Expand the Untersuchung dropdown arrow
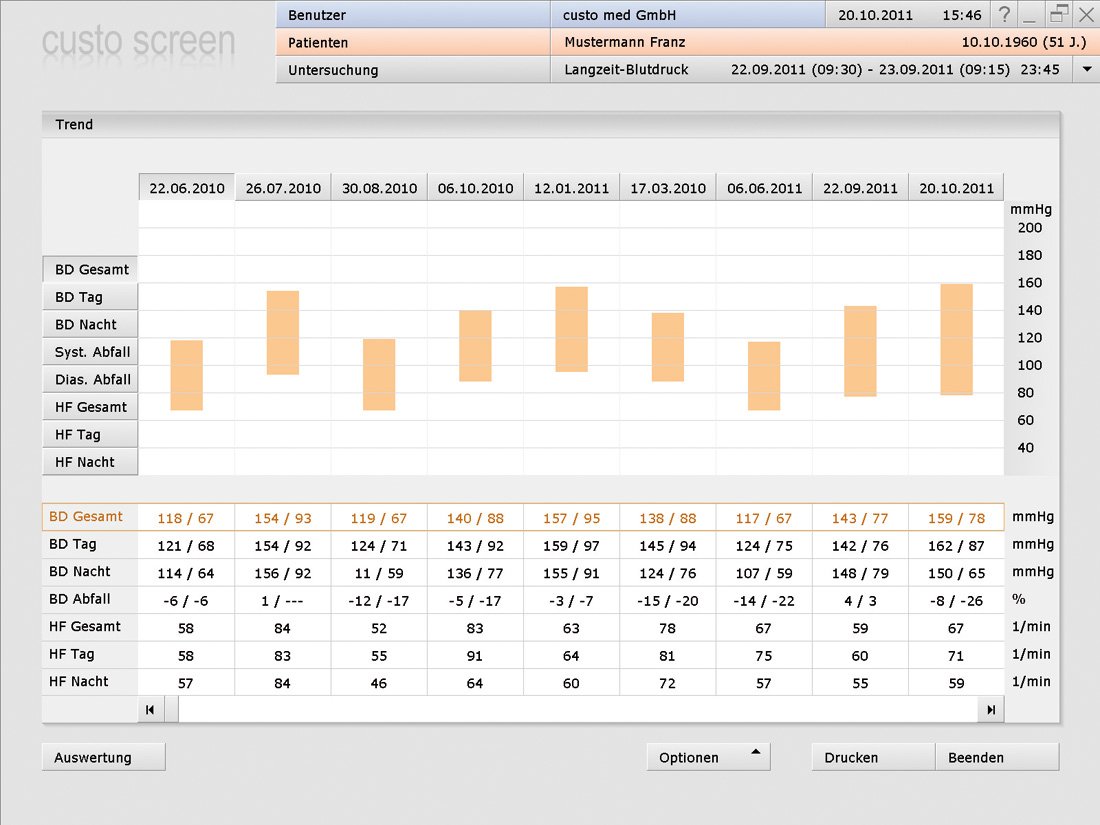1100x825 pixels. click(x=1086, y=70)
